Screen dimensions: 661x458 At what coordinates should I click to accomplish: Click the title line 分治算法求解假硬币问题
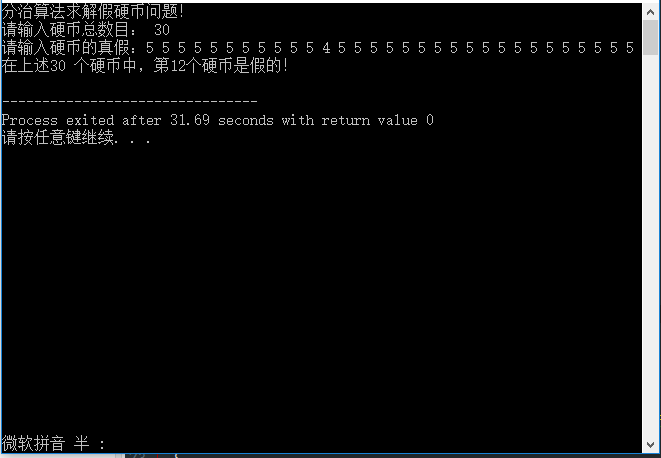(93, 11)
